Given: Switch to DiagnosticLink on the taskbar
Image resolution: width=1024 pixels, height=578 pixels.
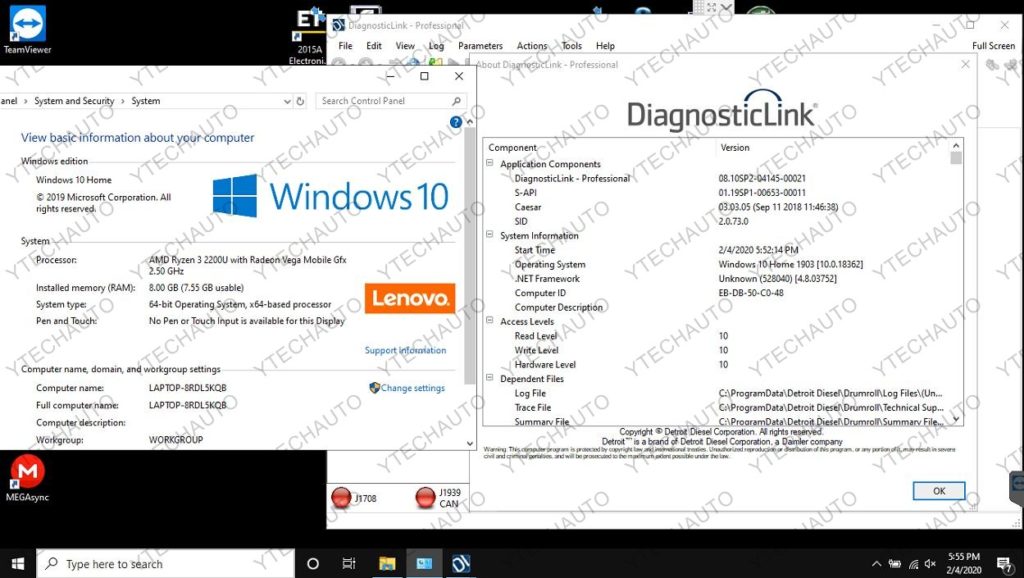Looking at the screenshot, I should [x=461, y=564].
